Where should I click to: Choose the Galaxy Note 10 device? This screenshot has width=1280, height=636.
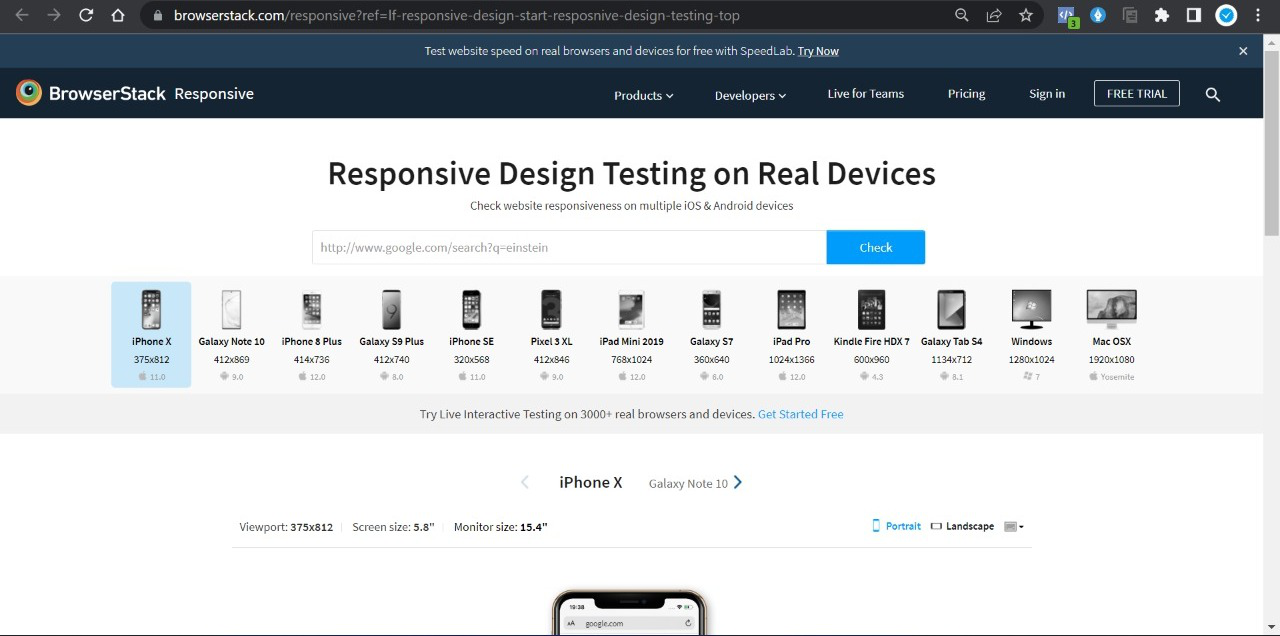click(231, 310)
